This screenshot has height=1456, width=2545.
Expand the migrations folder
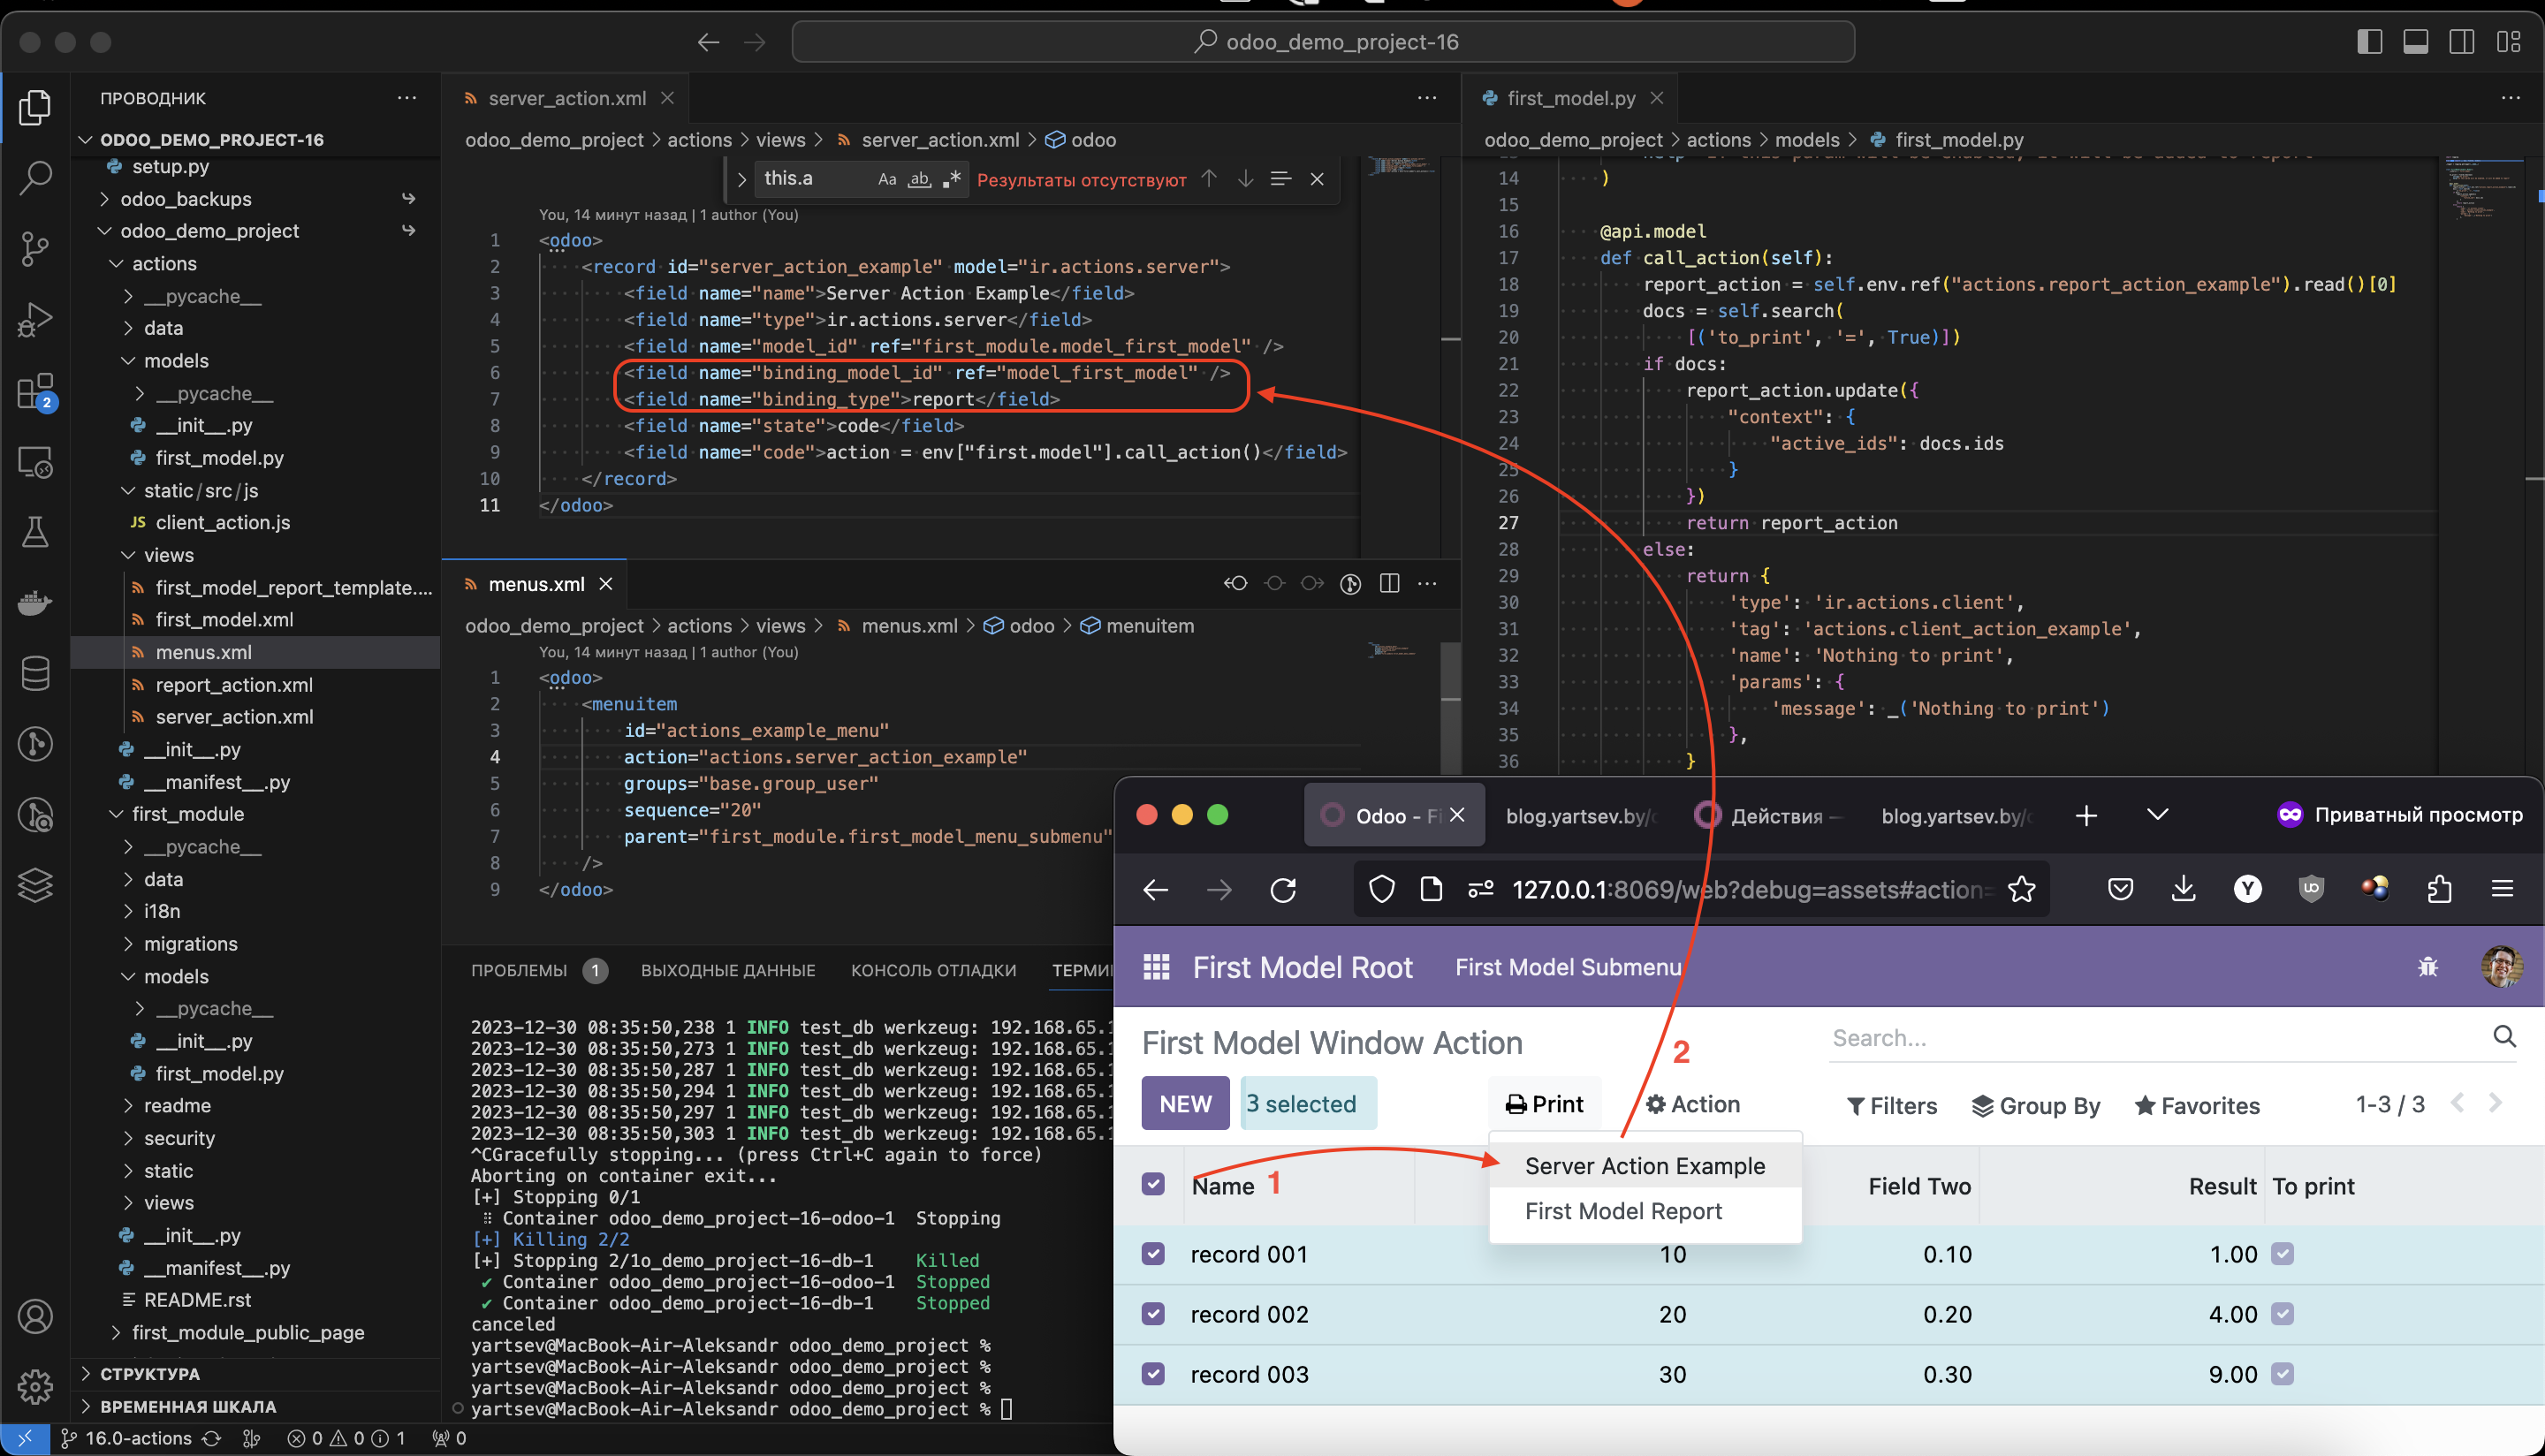point(190,943)
